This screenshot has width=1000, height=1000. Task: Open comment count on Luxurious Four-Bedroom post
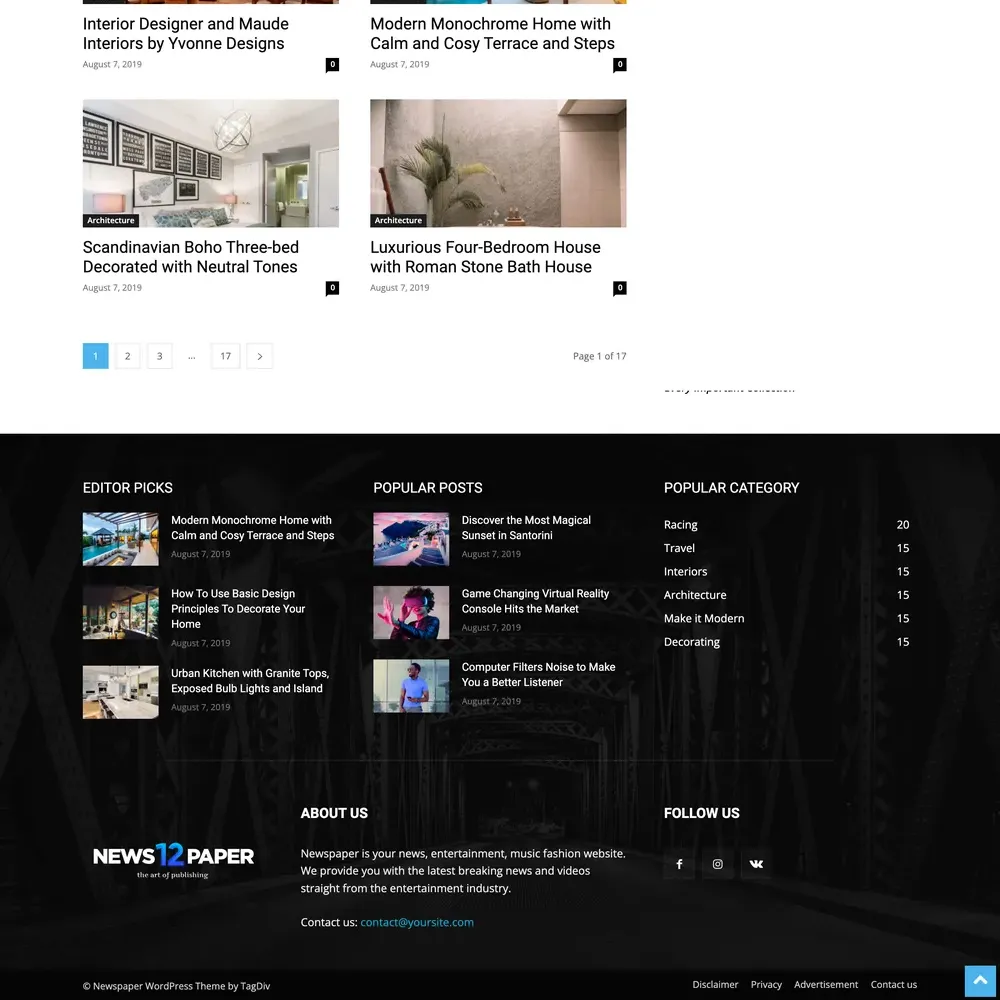[x=619, y=288]
